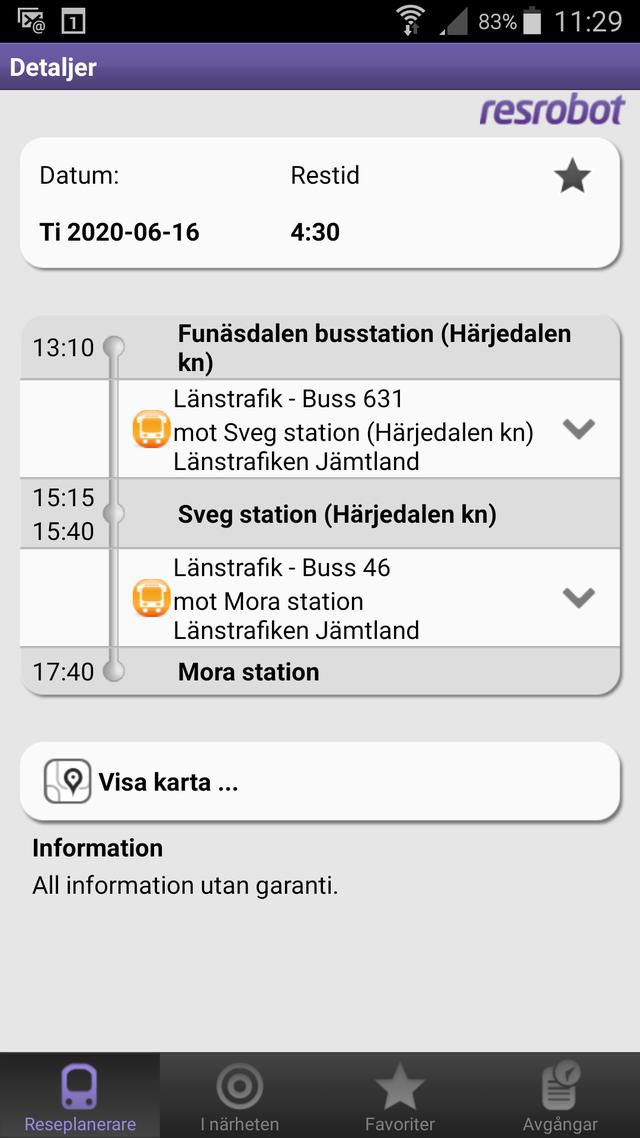The image size is (640, 1138).
Task: Tap the battery status icon
Action: pyautogui.click(x=533, y=20)
